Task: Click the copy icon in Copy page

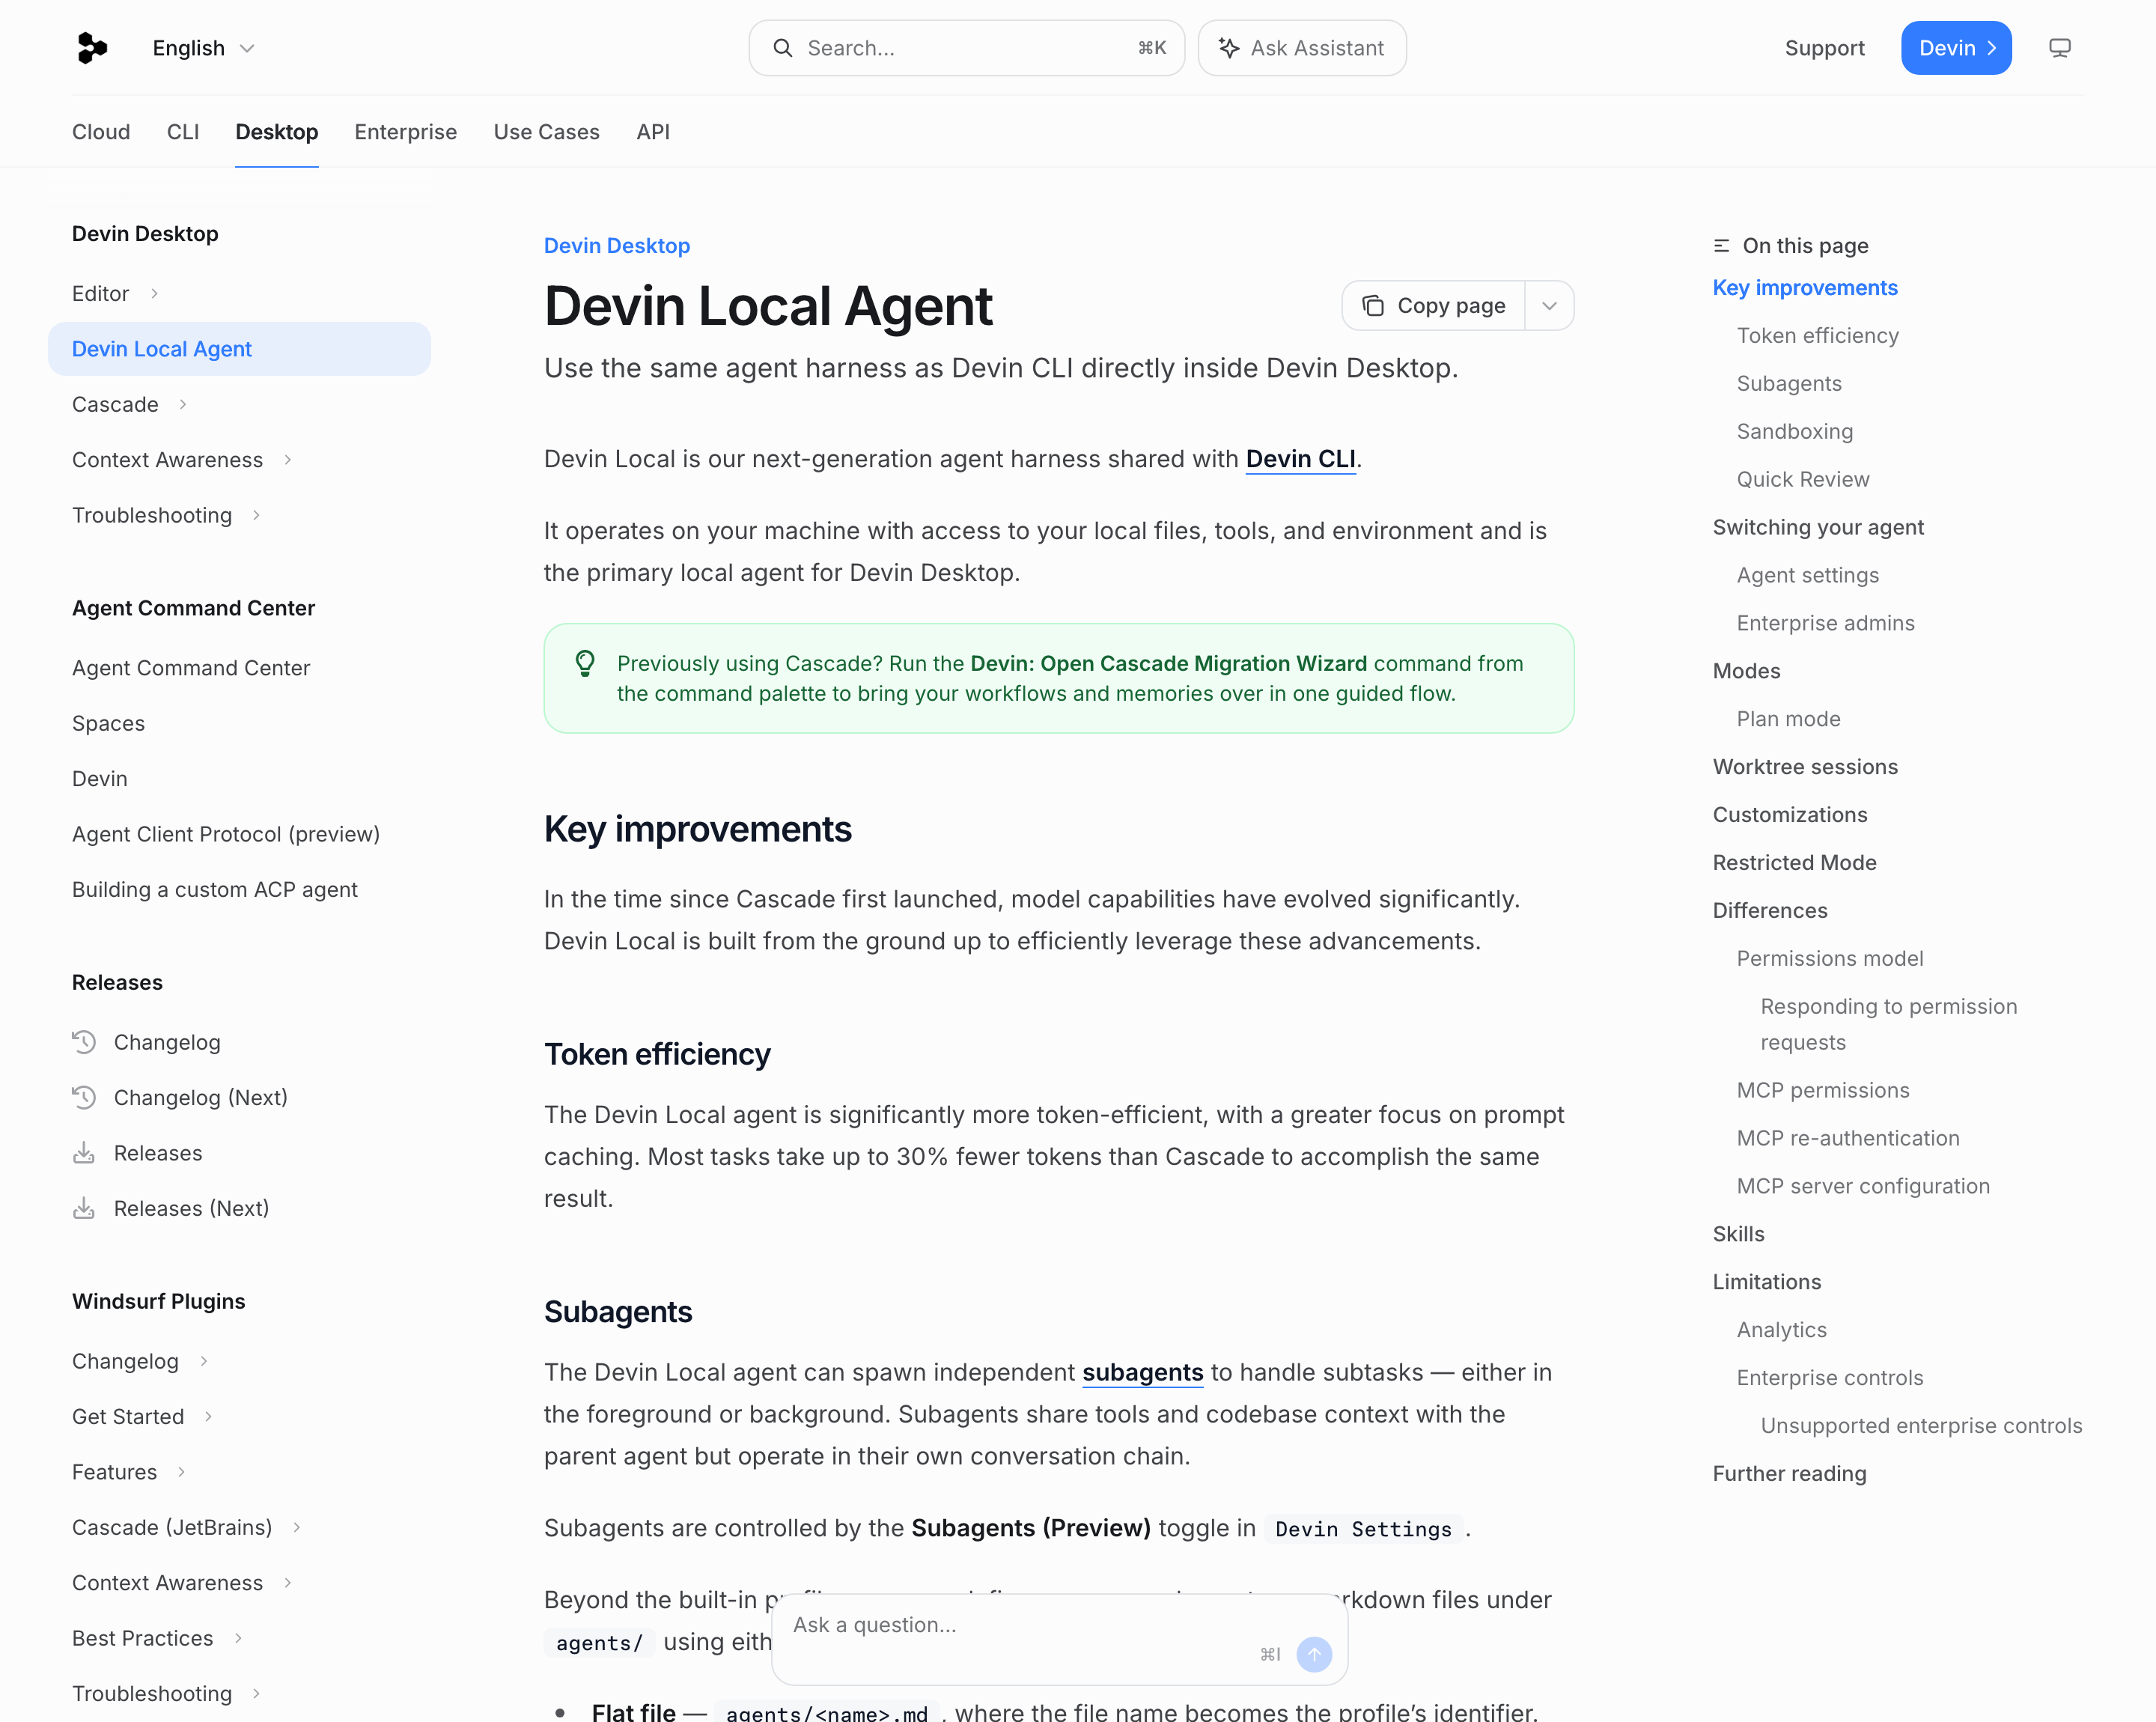Action: tap(1373, 306)
